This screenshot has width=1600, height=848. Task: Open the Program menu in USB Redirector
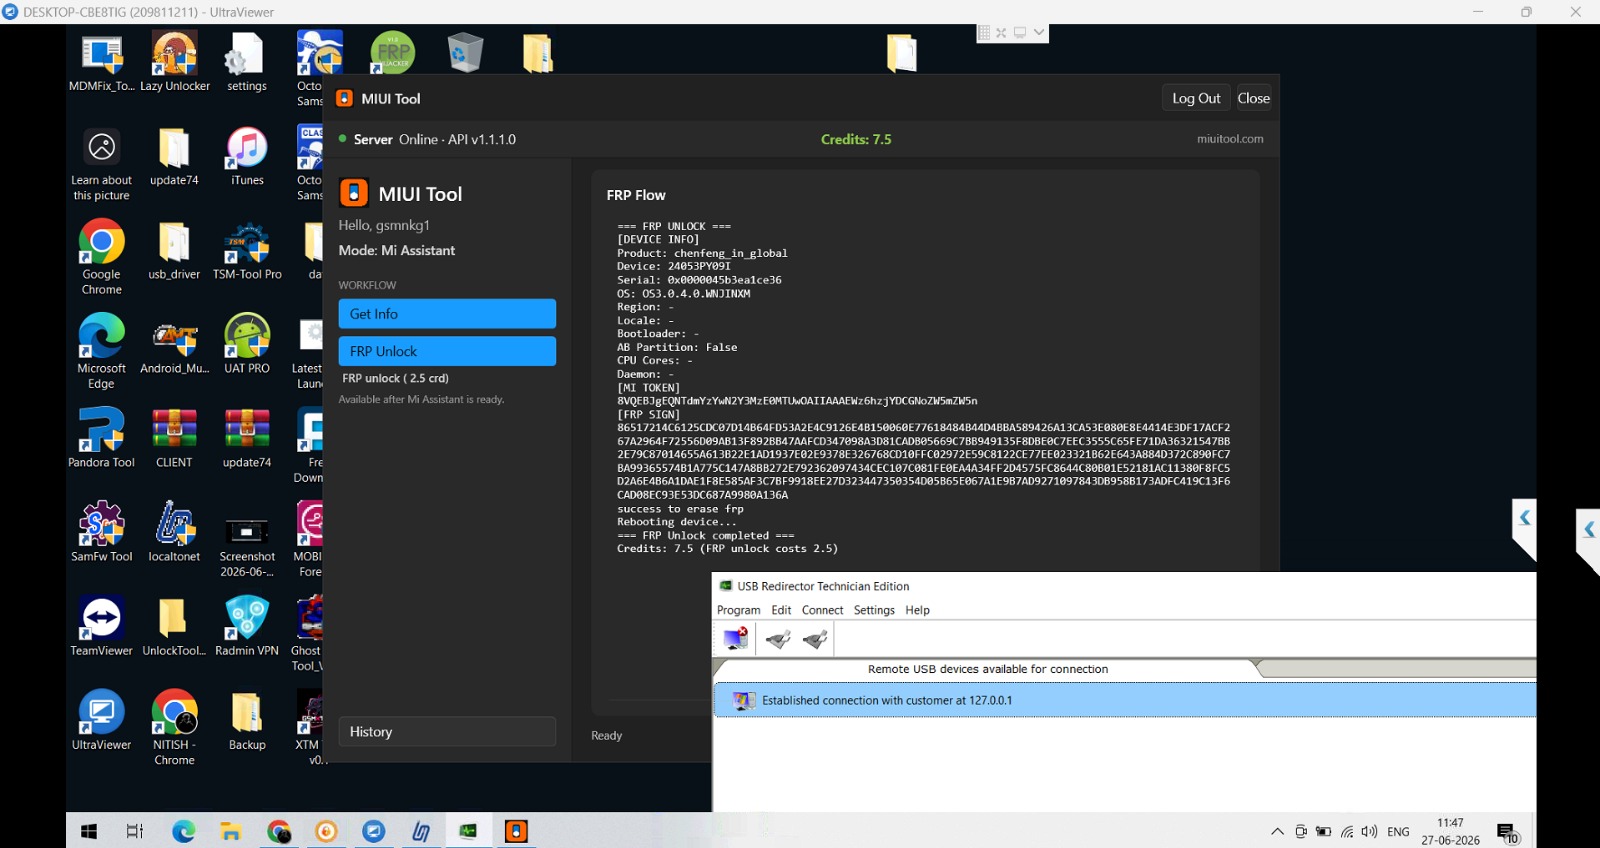739,610
